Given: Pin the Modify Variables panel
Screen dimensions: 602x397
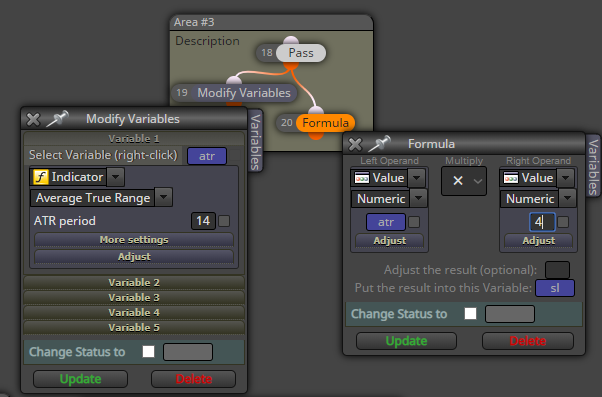Looking at the screenshot, I should [x=58, y=118].
